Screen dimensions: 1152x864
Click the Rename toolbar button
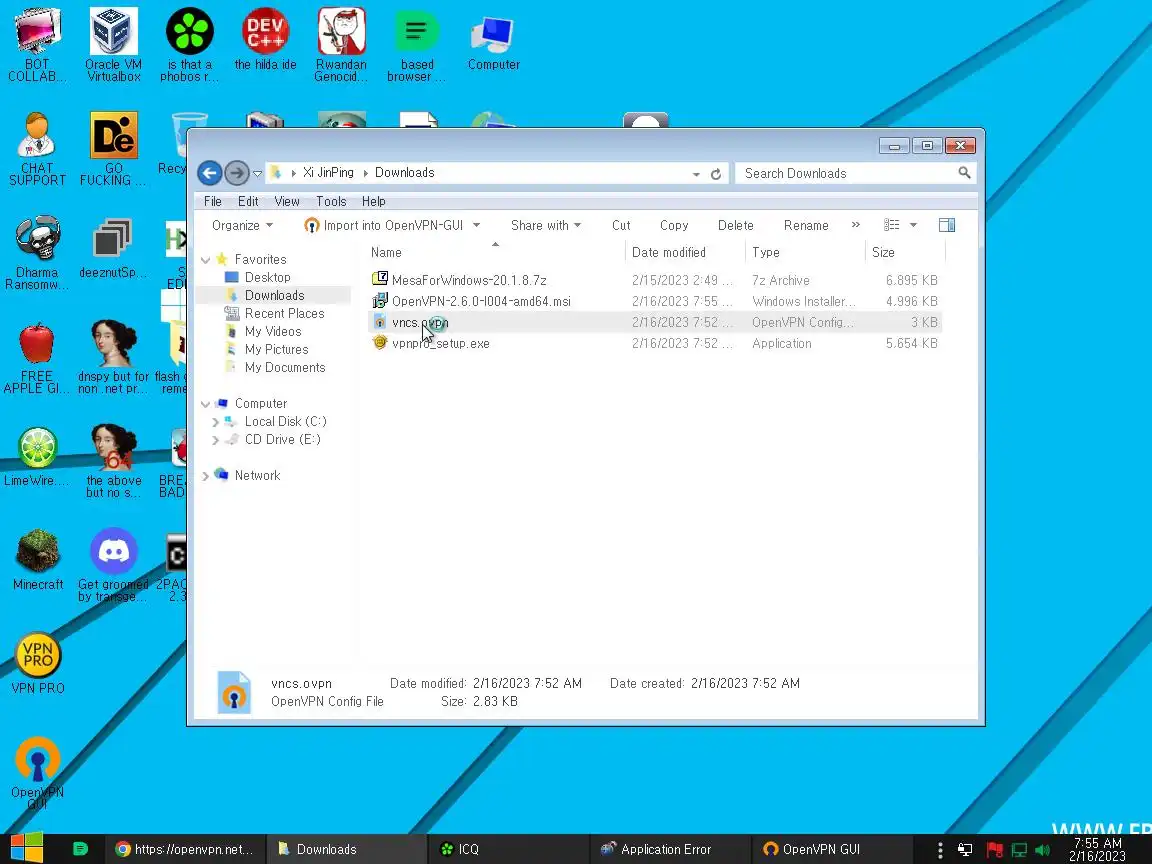[806, 226]
